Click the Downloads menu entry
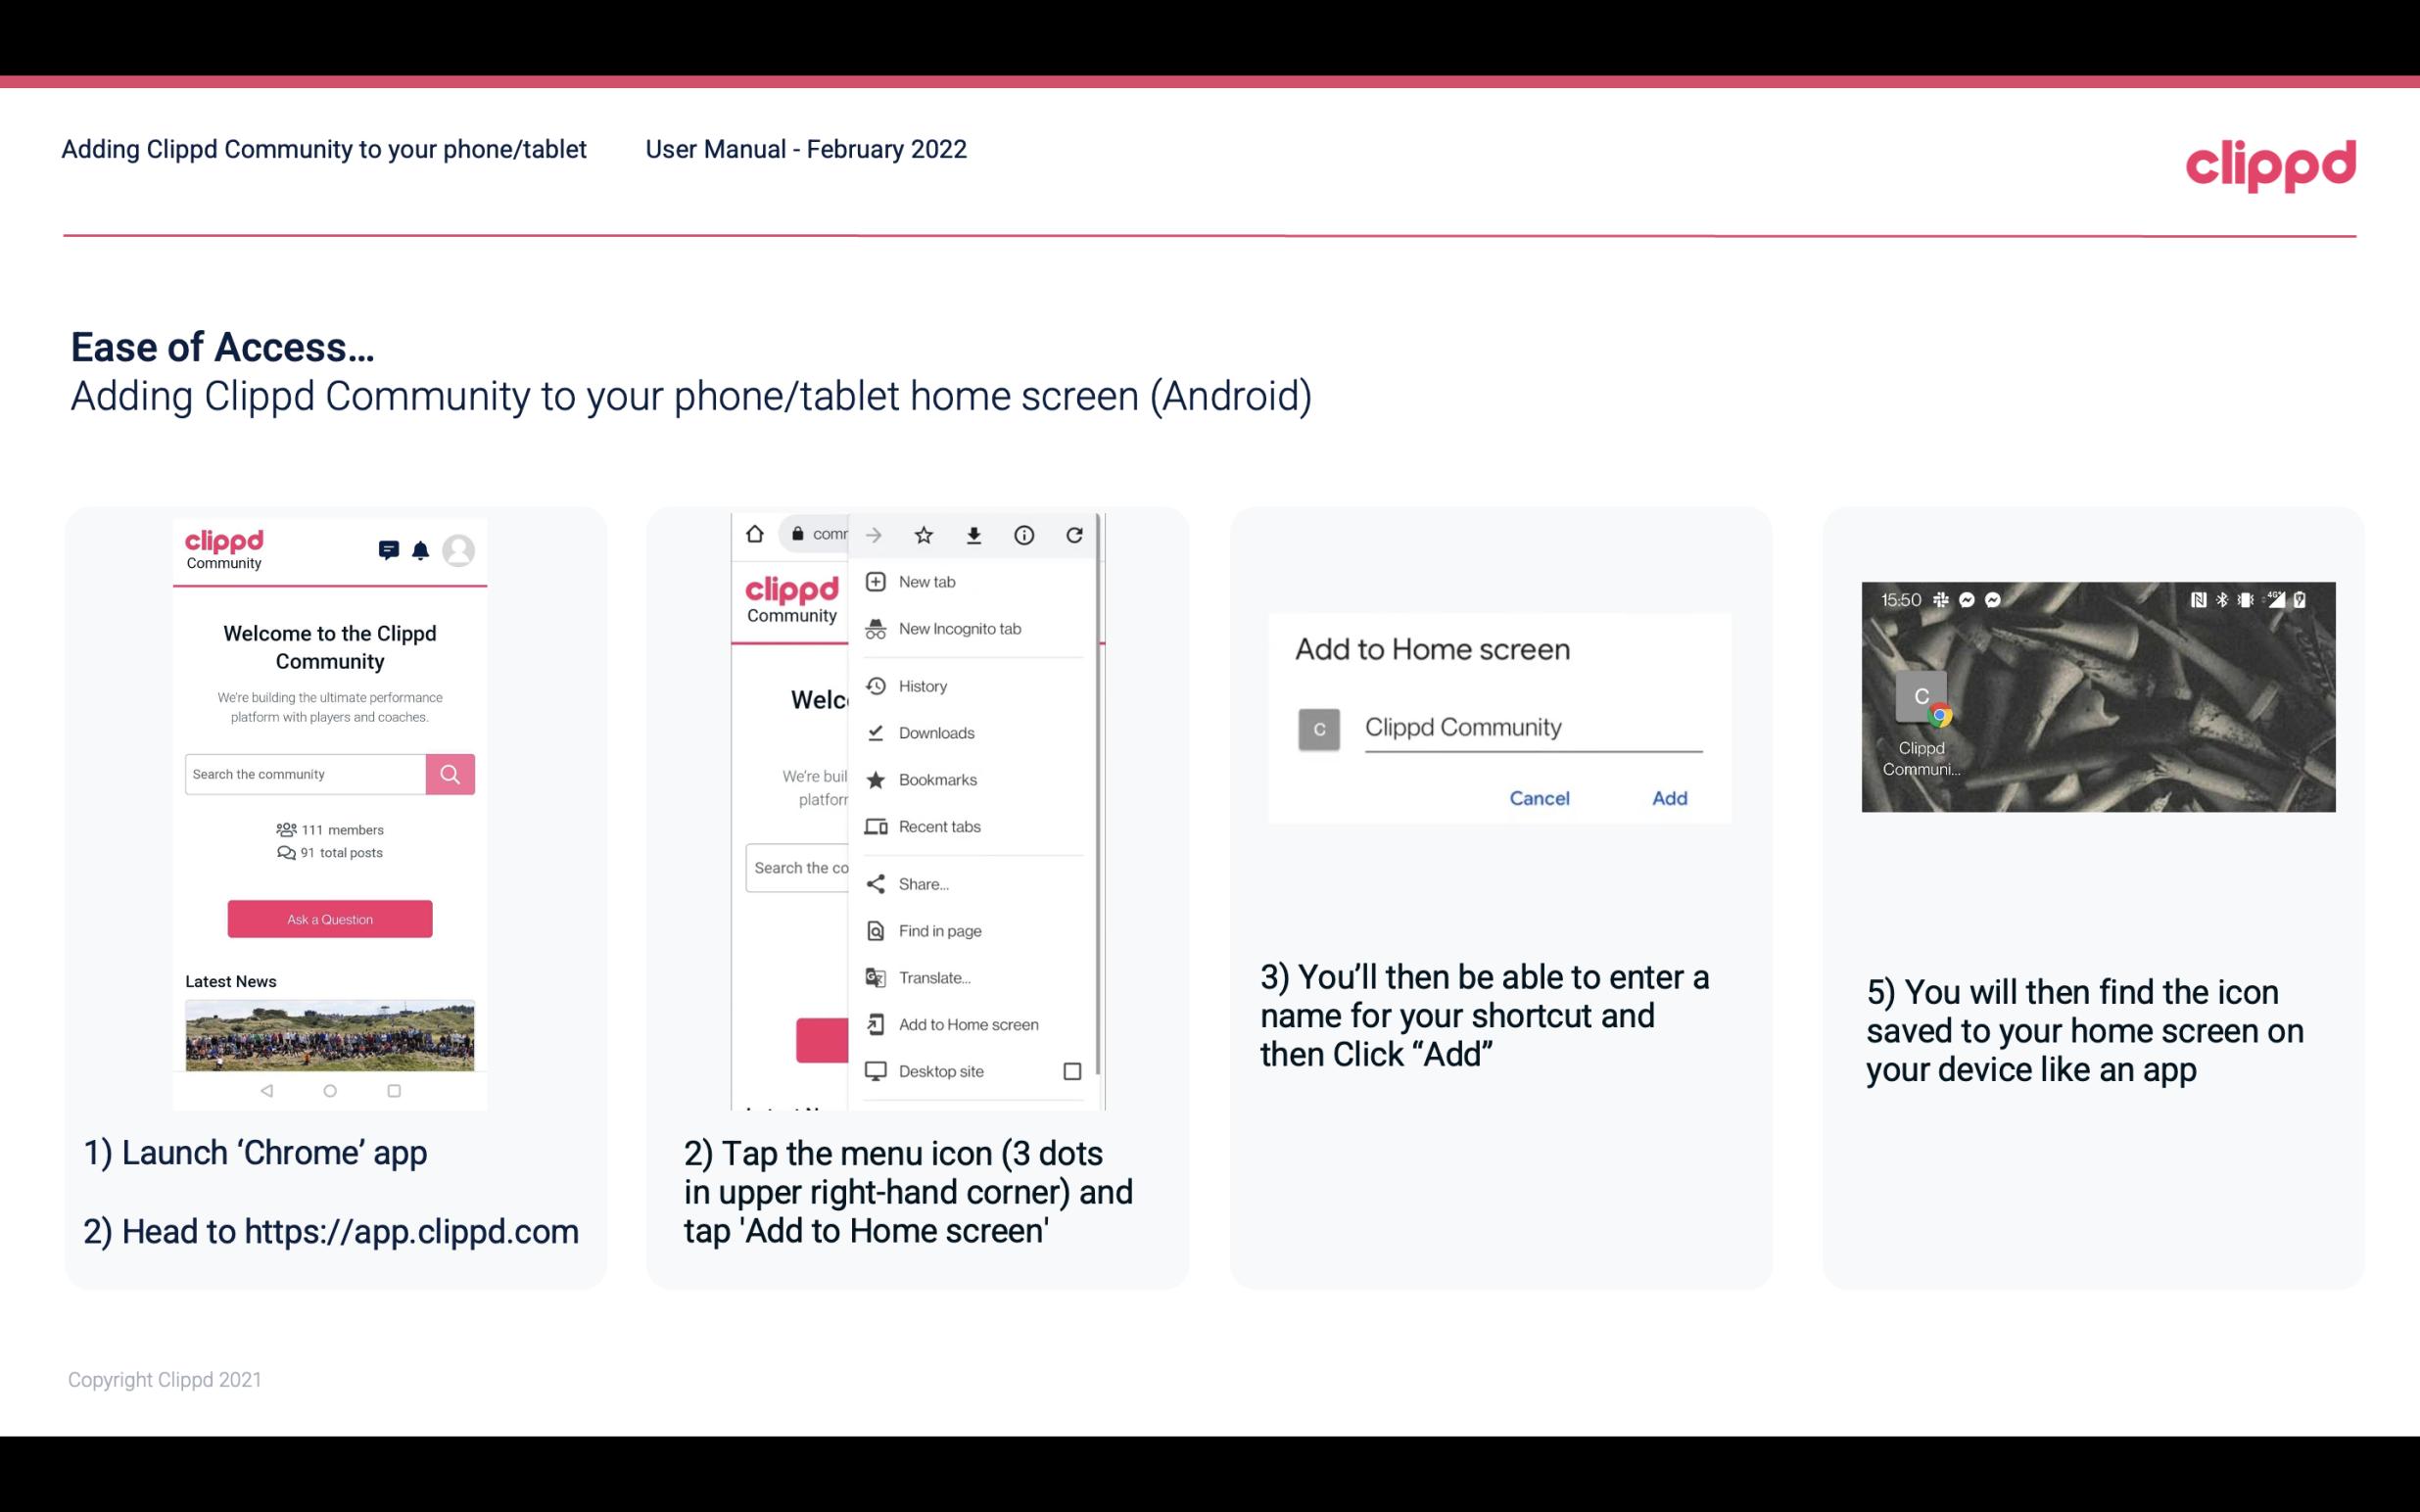Image resolution: width=2420 pixels, height=1512 pixels. point(935,732)
